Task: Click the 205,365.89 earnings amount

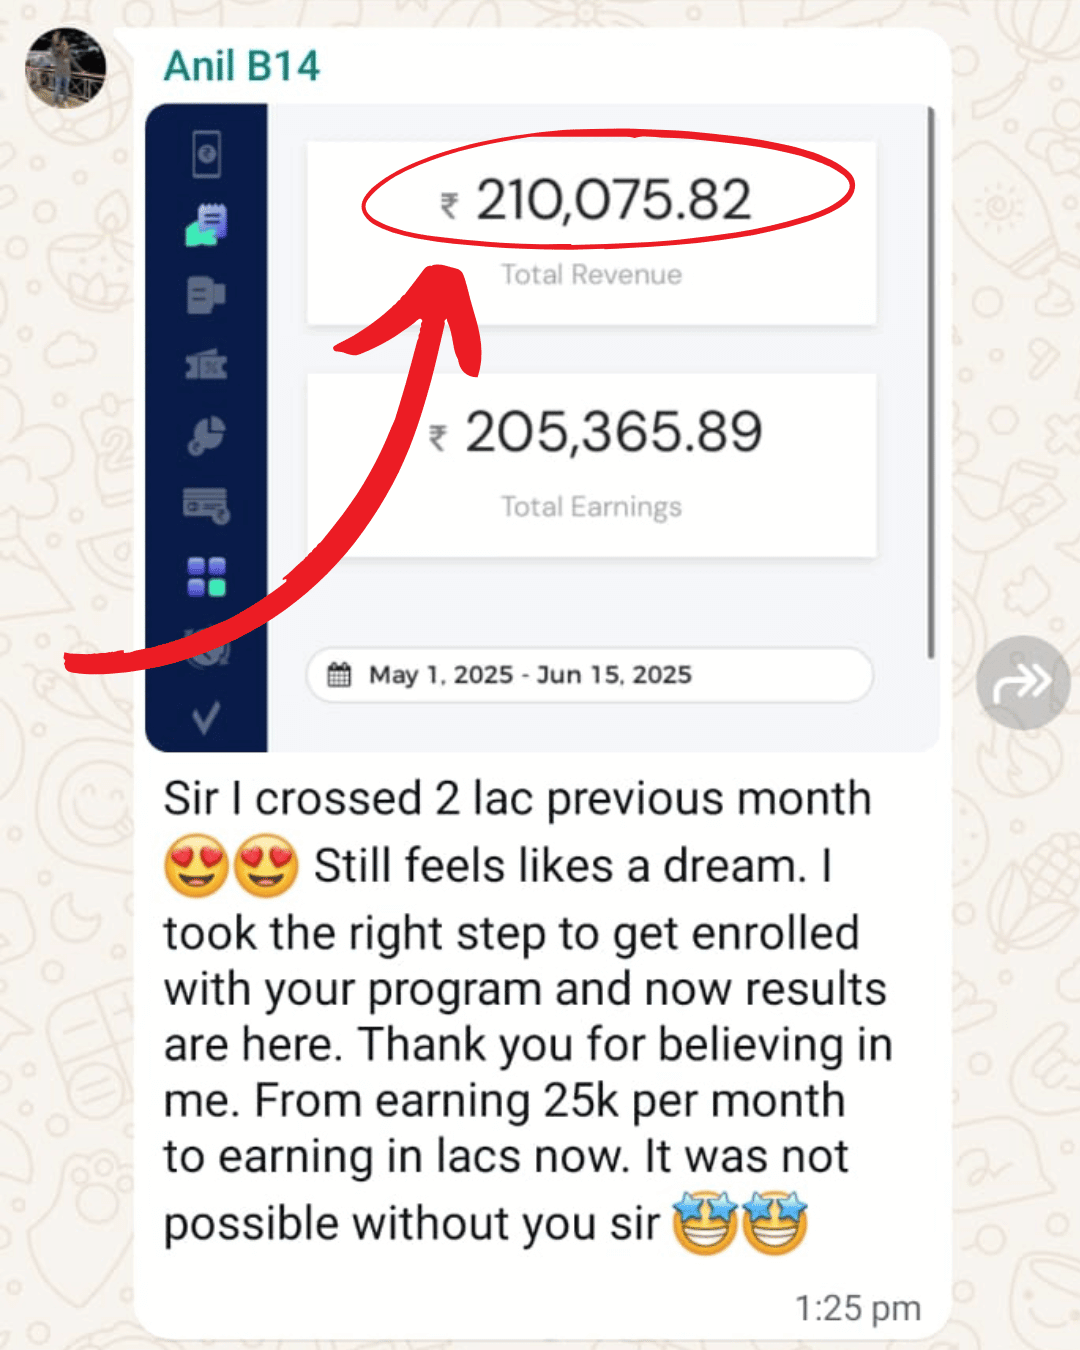Action: coord(596,433)
